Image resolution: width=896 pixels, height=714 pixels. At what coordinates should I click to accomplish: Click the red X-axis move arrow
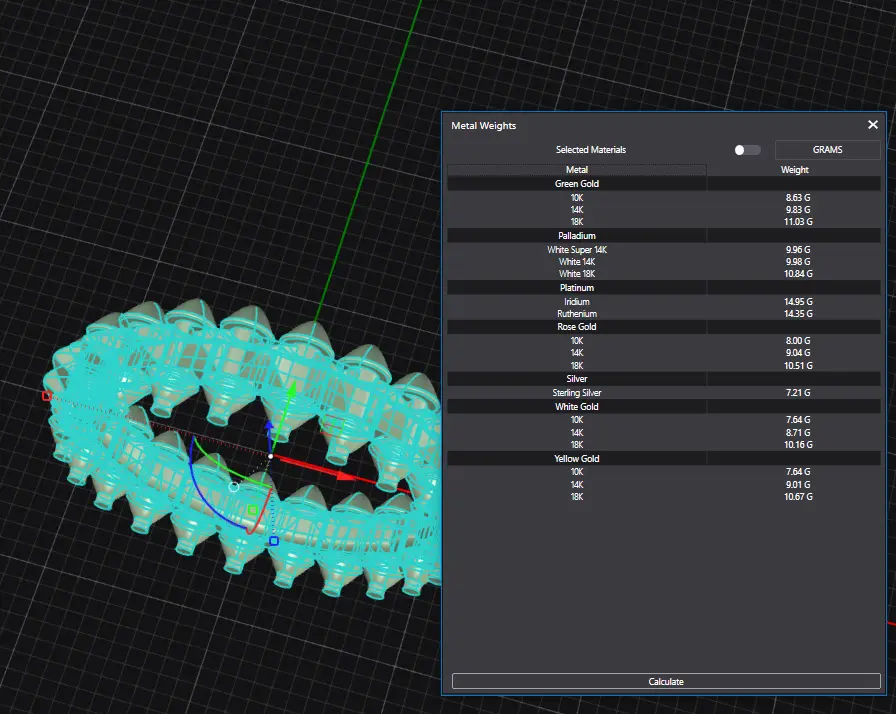coord(345,475)
